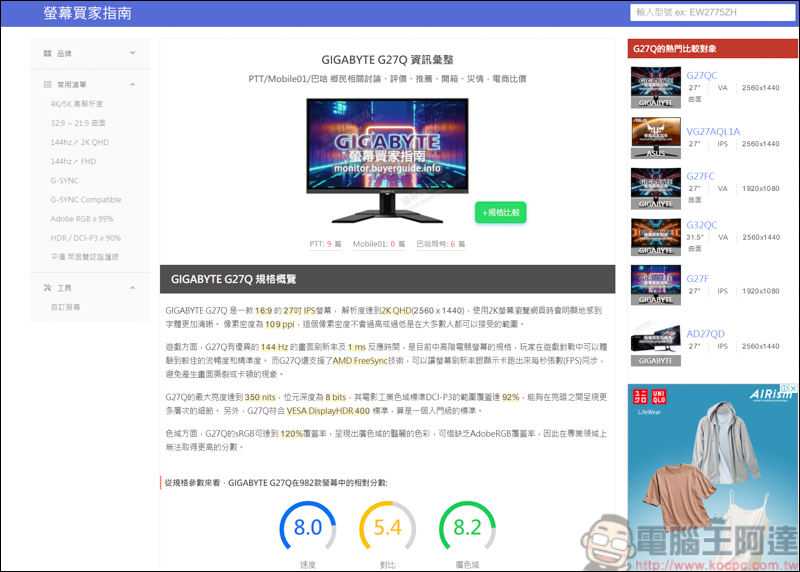Click the G32QC monitor thumbnail

[x=656, y=236]
